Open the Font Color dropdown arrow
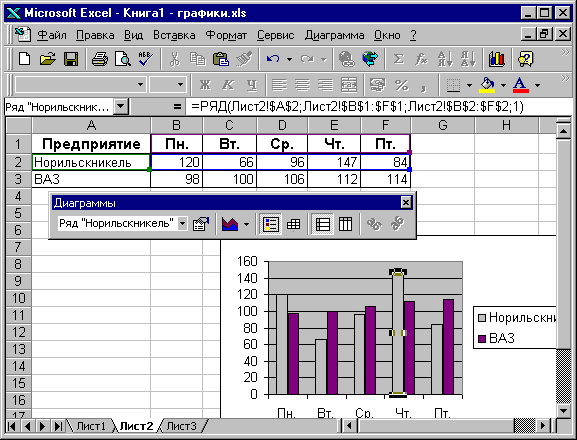Image resolution: width=577 pixels, height=440 pixels. pyautogui.click(x=538, y=85)
